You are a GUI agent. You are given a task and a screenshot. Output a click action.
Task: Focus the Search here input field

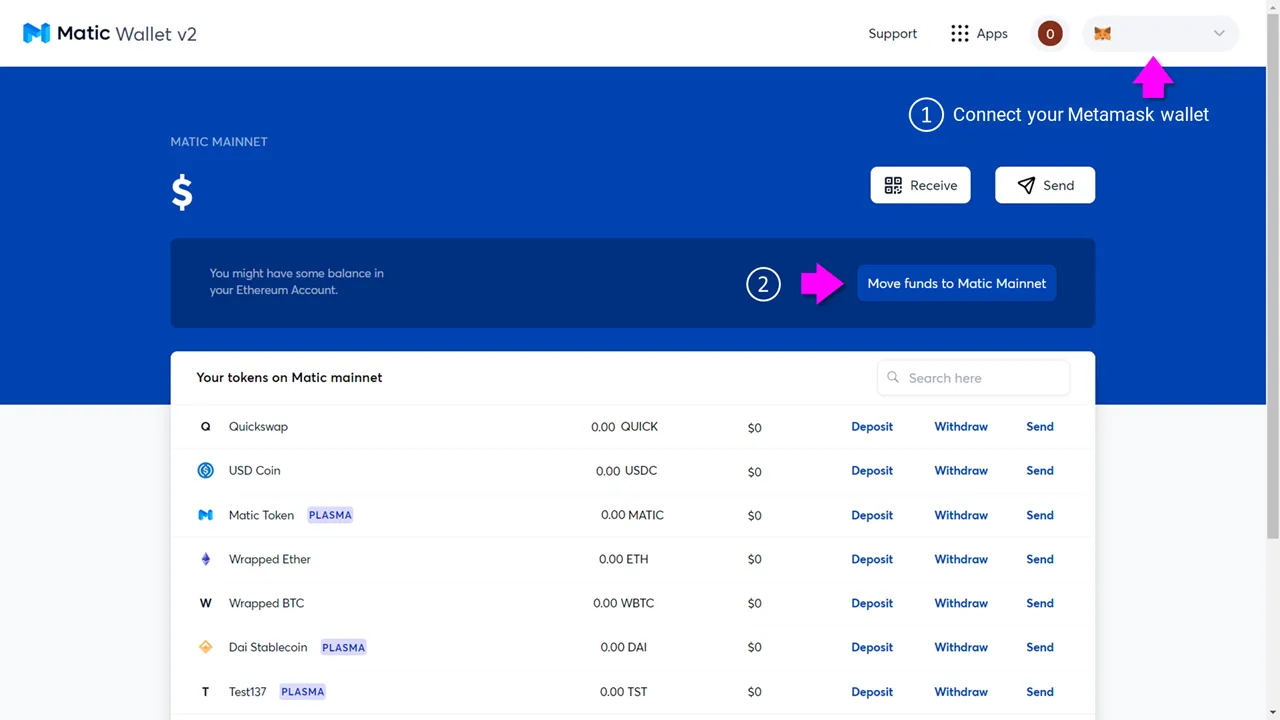click(x=973, y=378)
